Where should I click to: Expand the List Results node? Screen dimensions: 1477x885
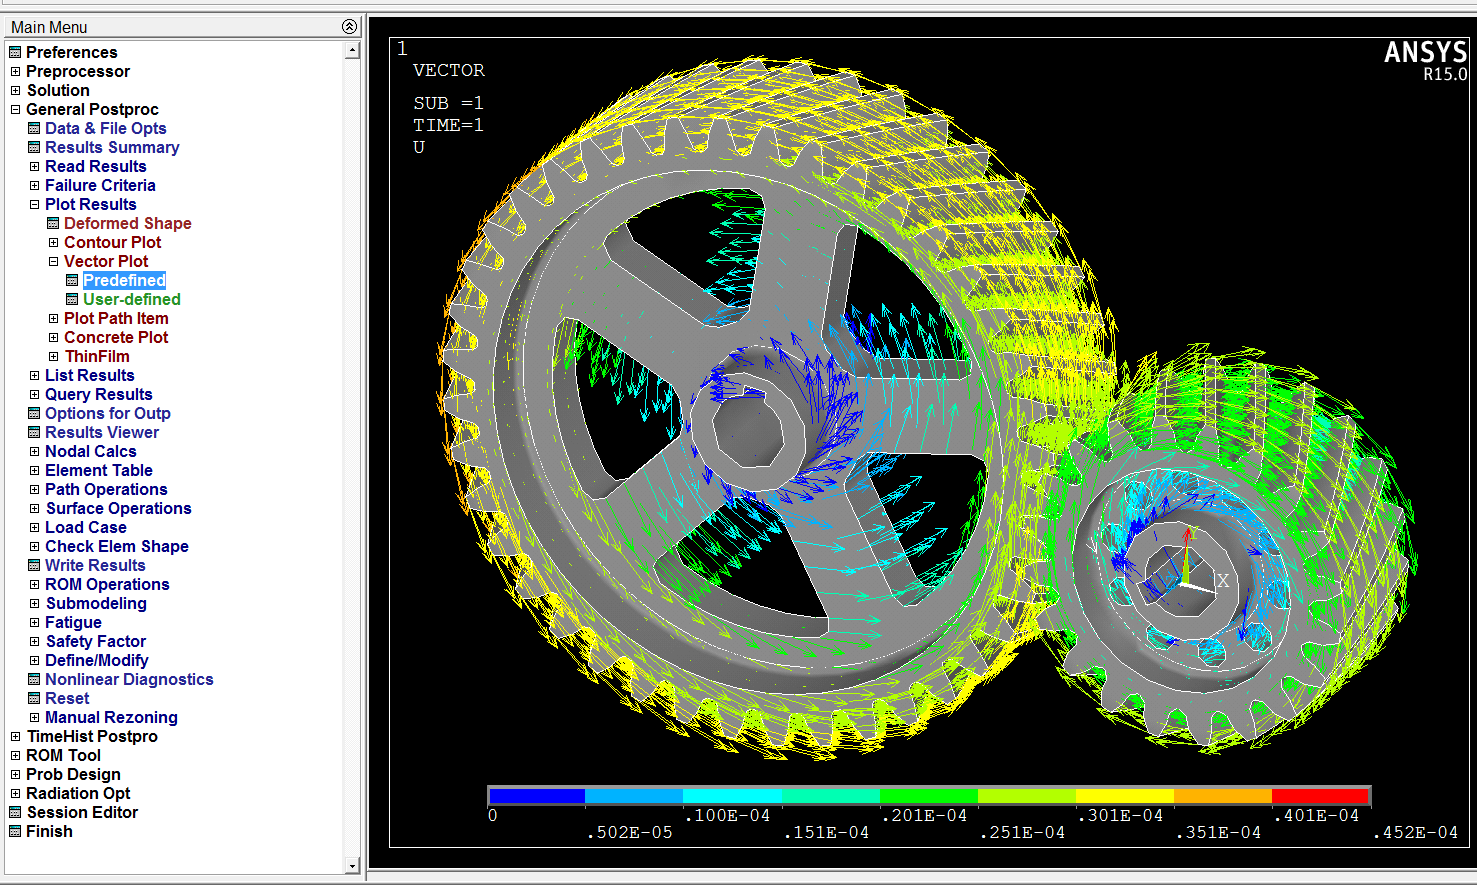(x=34, y=375)
